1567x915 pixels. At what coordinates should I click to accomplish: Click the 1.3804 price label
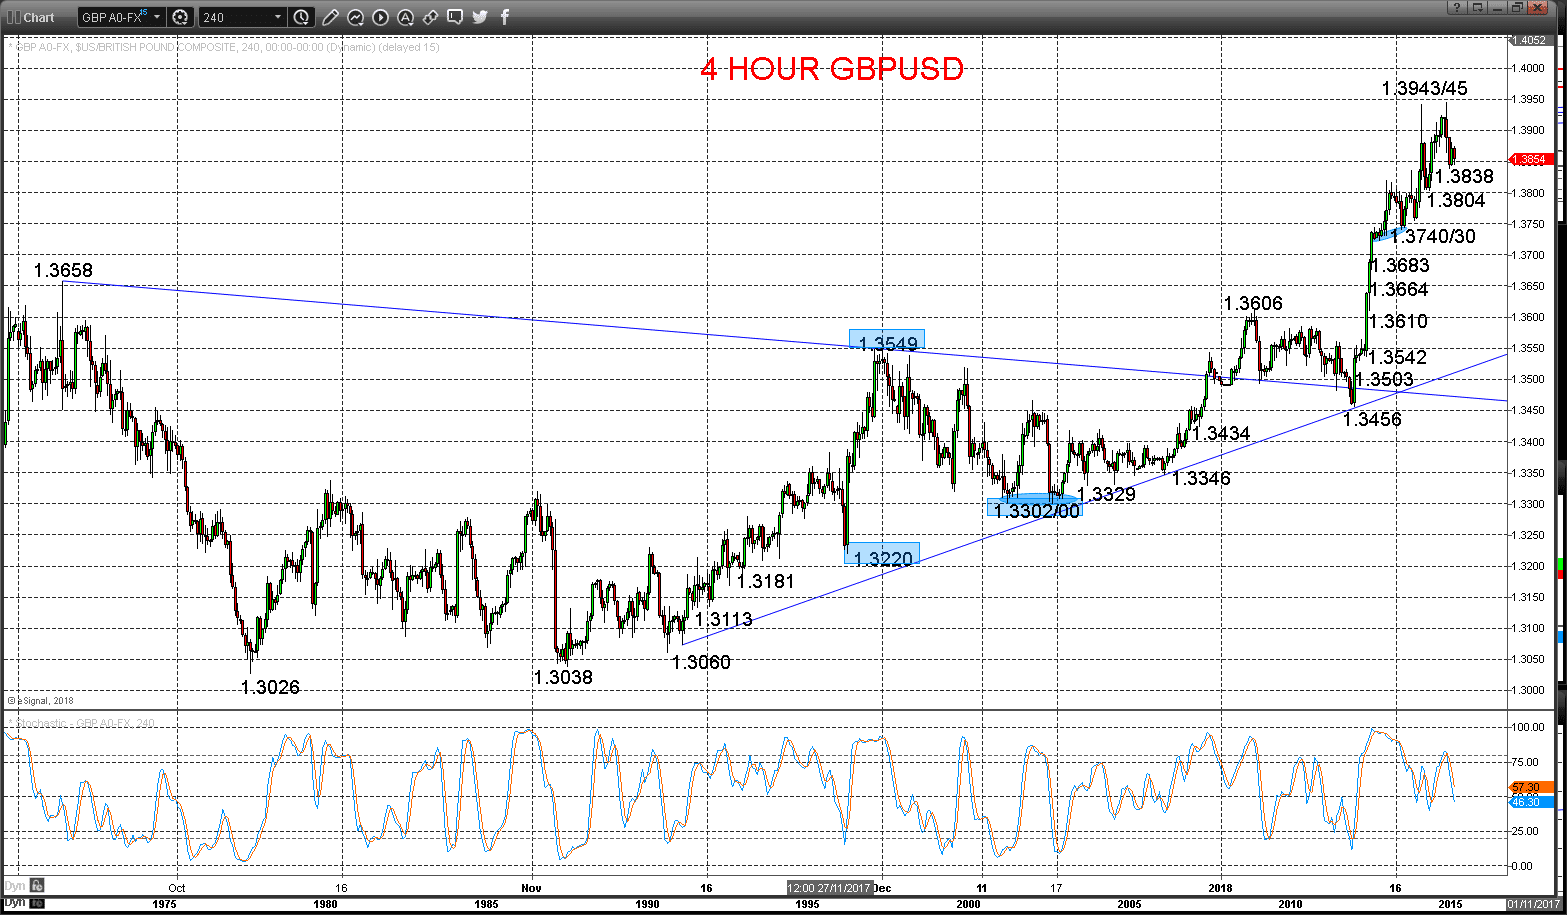click(1456, 200)
